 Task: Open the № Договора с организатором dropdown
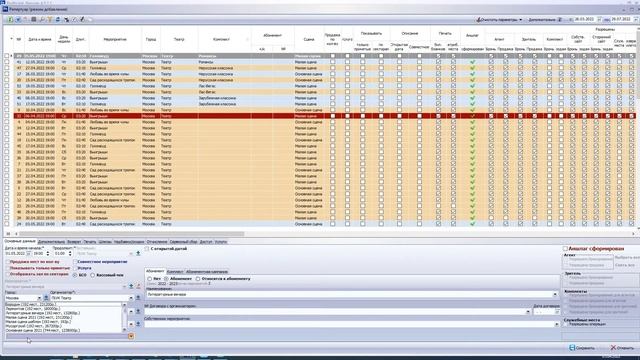[x=528, y=312]
